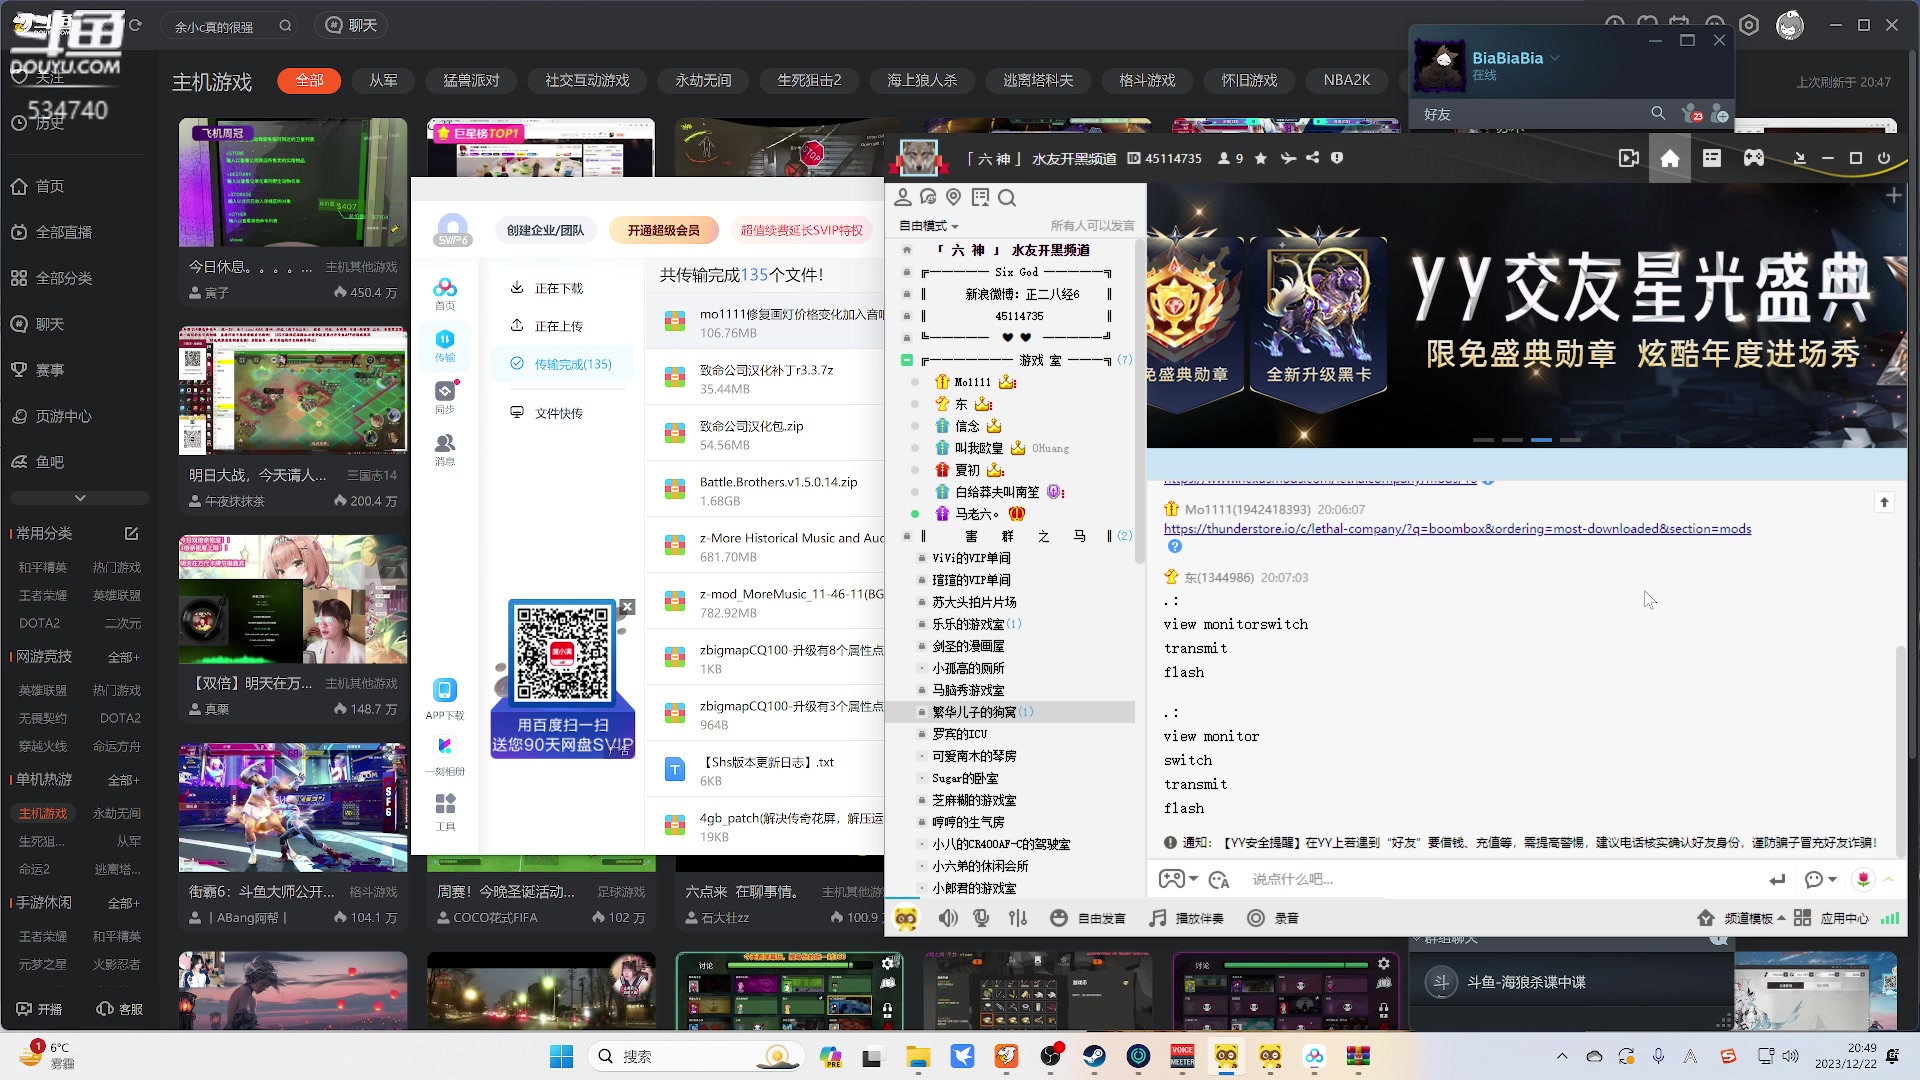Open the YY home icon in the channel header
Viewport: 1920px width, 1080px height.
tap(1669, 158)
